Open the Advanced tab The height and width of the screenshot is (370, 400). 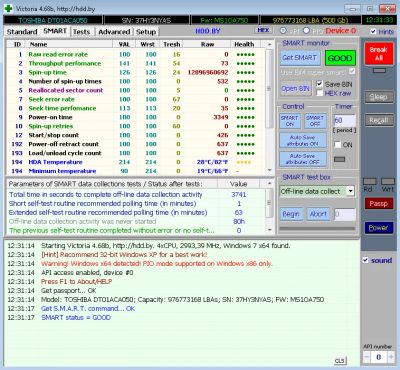coord(114,32)
